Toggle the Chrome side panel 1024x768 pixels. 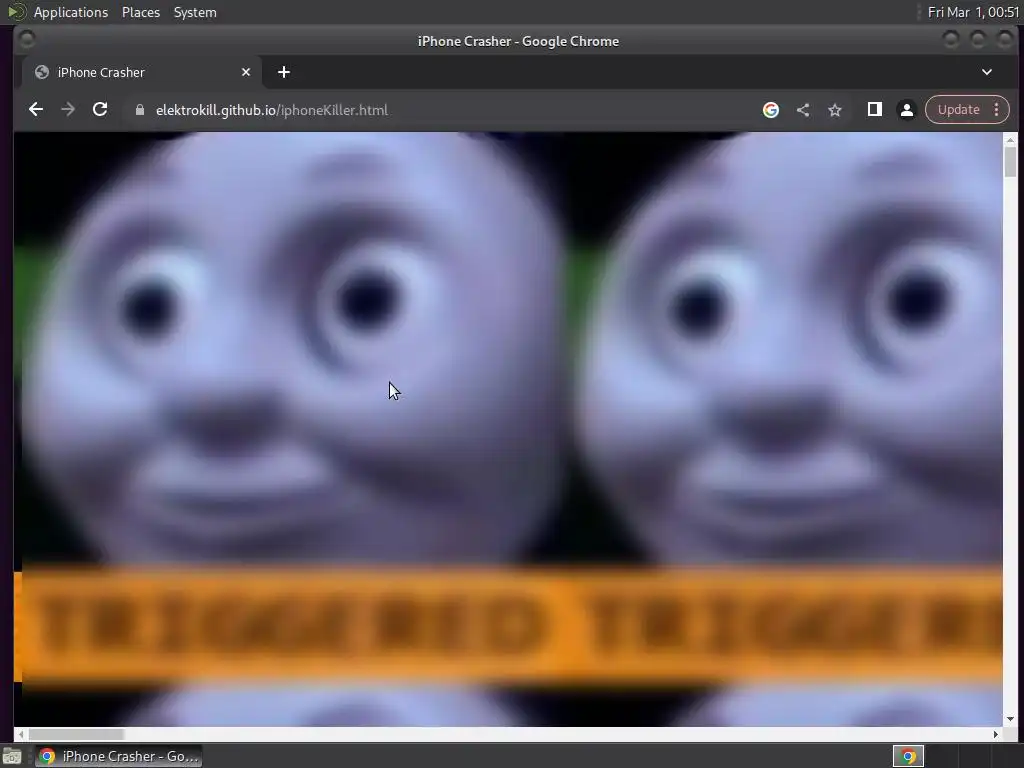click(x=874, y=110)
